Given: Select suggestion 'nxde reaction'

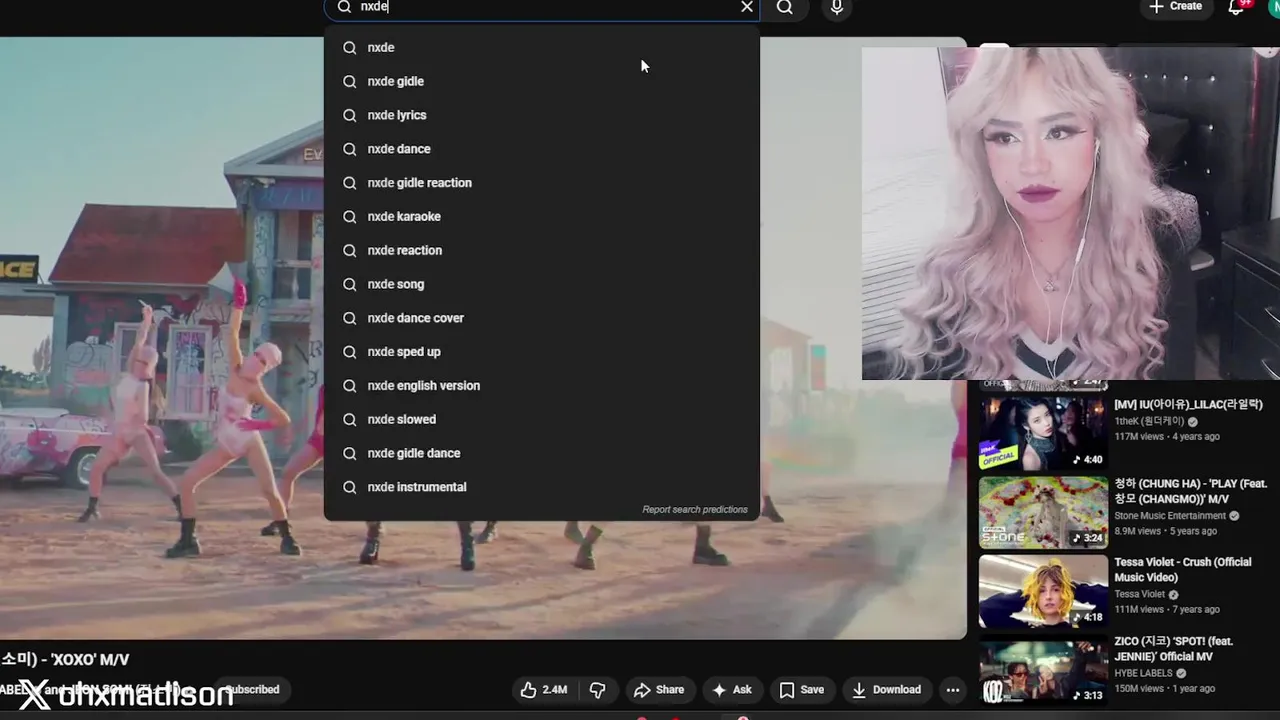Looking at the screenshot, I should 541,250.
